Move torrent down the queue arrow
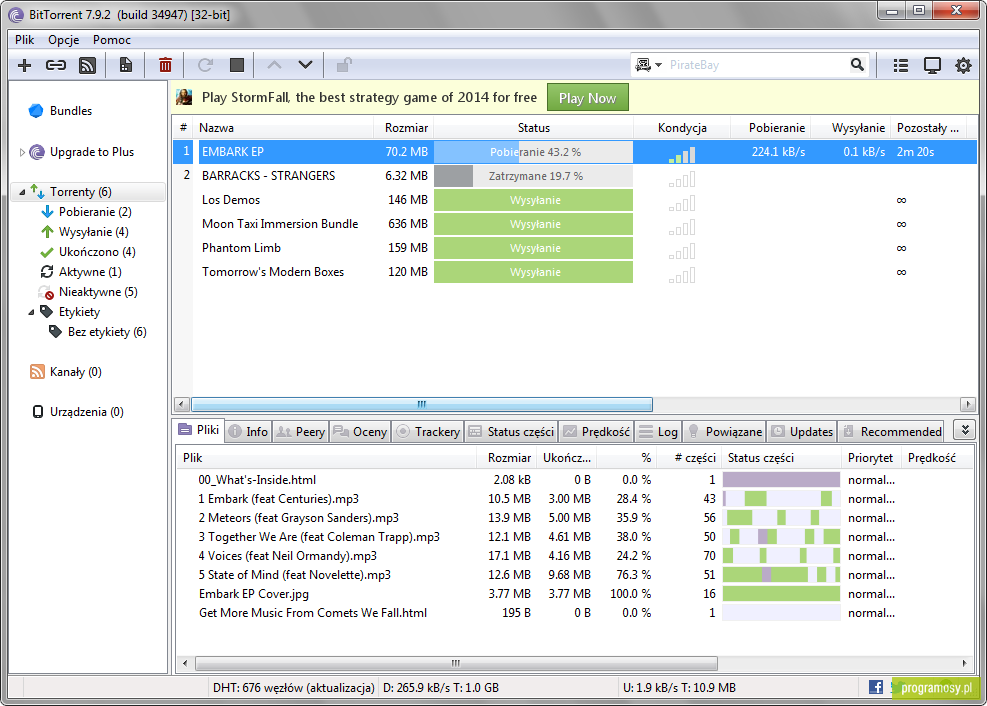 [305, 65]
